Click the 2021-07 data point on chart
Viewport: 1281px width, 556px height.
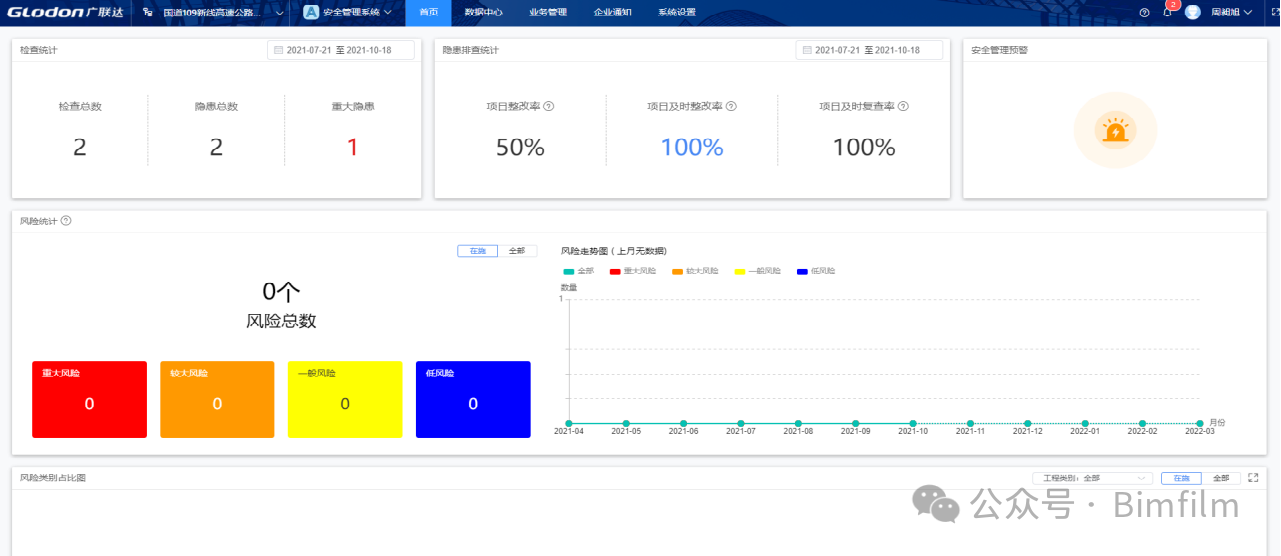(x=741, y=424)
